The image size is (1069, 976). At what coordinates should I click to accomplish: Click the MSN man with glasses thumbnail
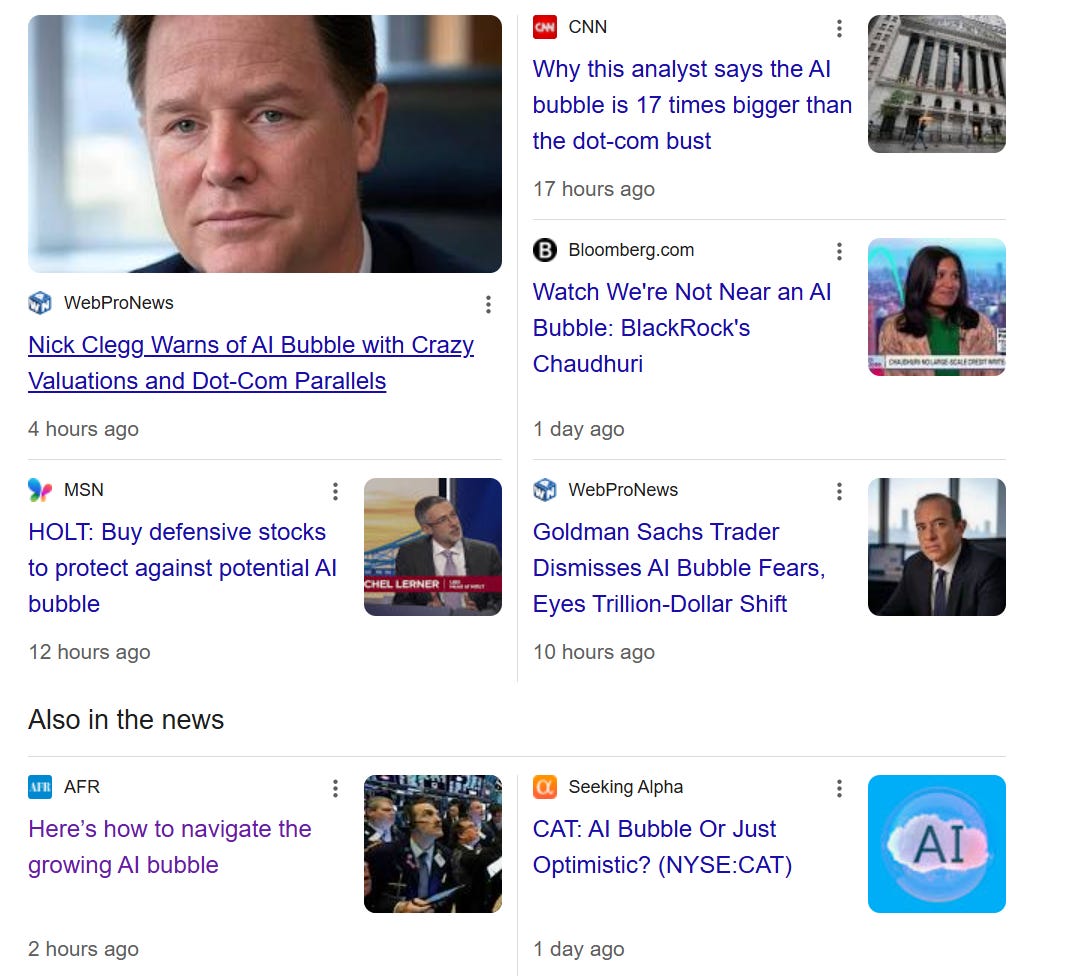(x=433, y=547)
